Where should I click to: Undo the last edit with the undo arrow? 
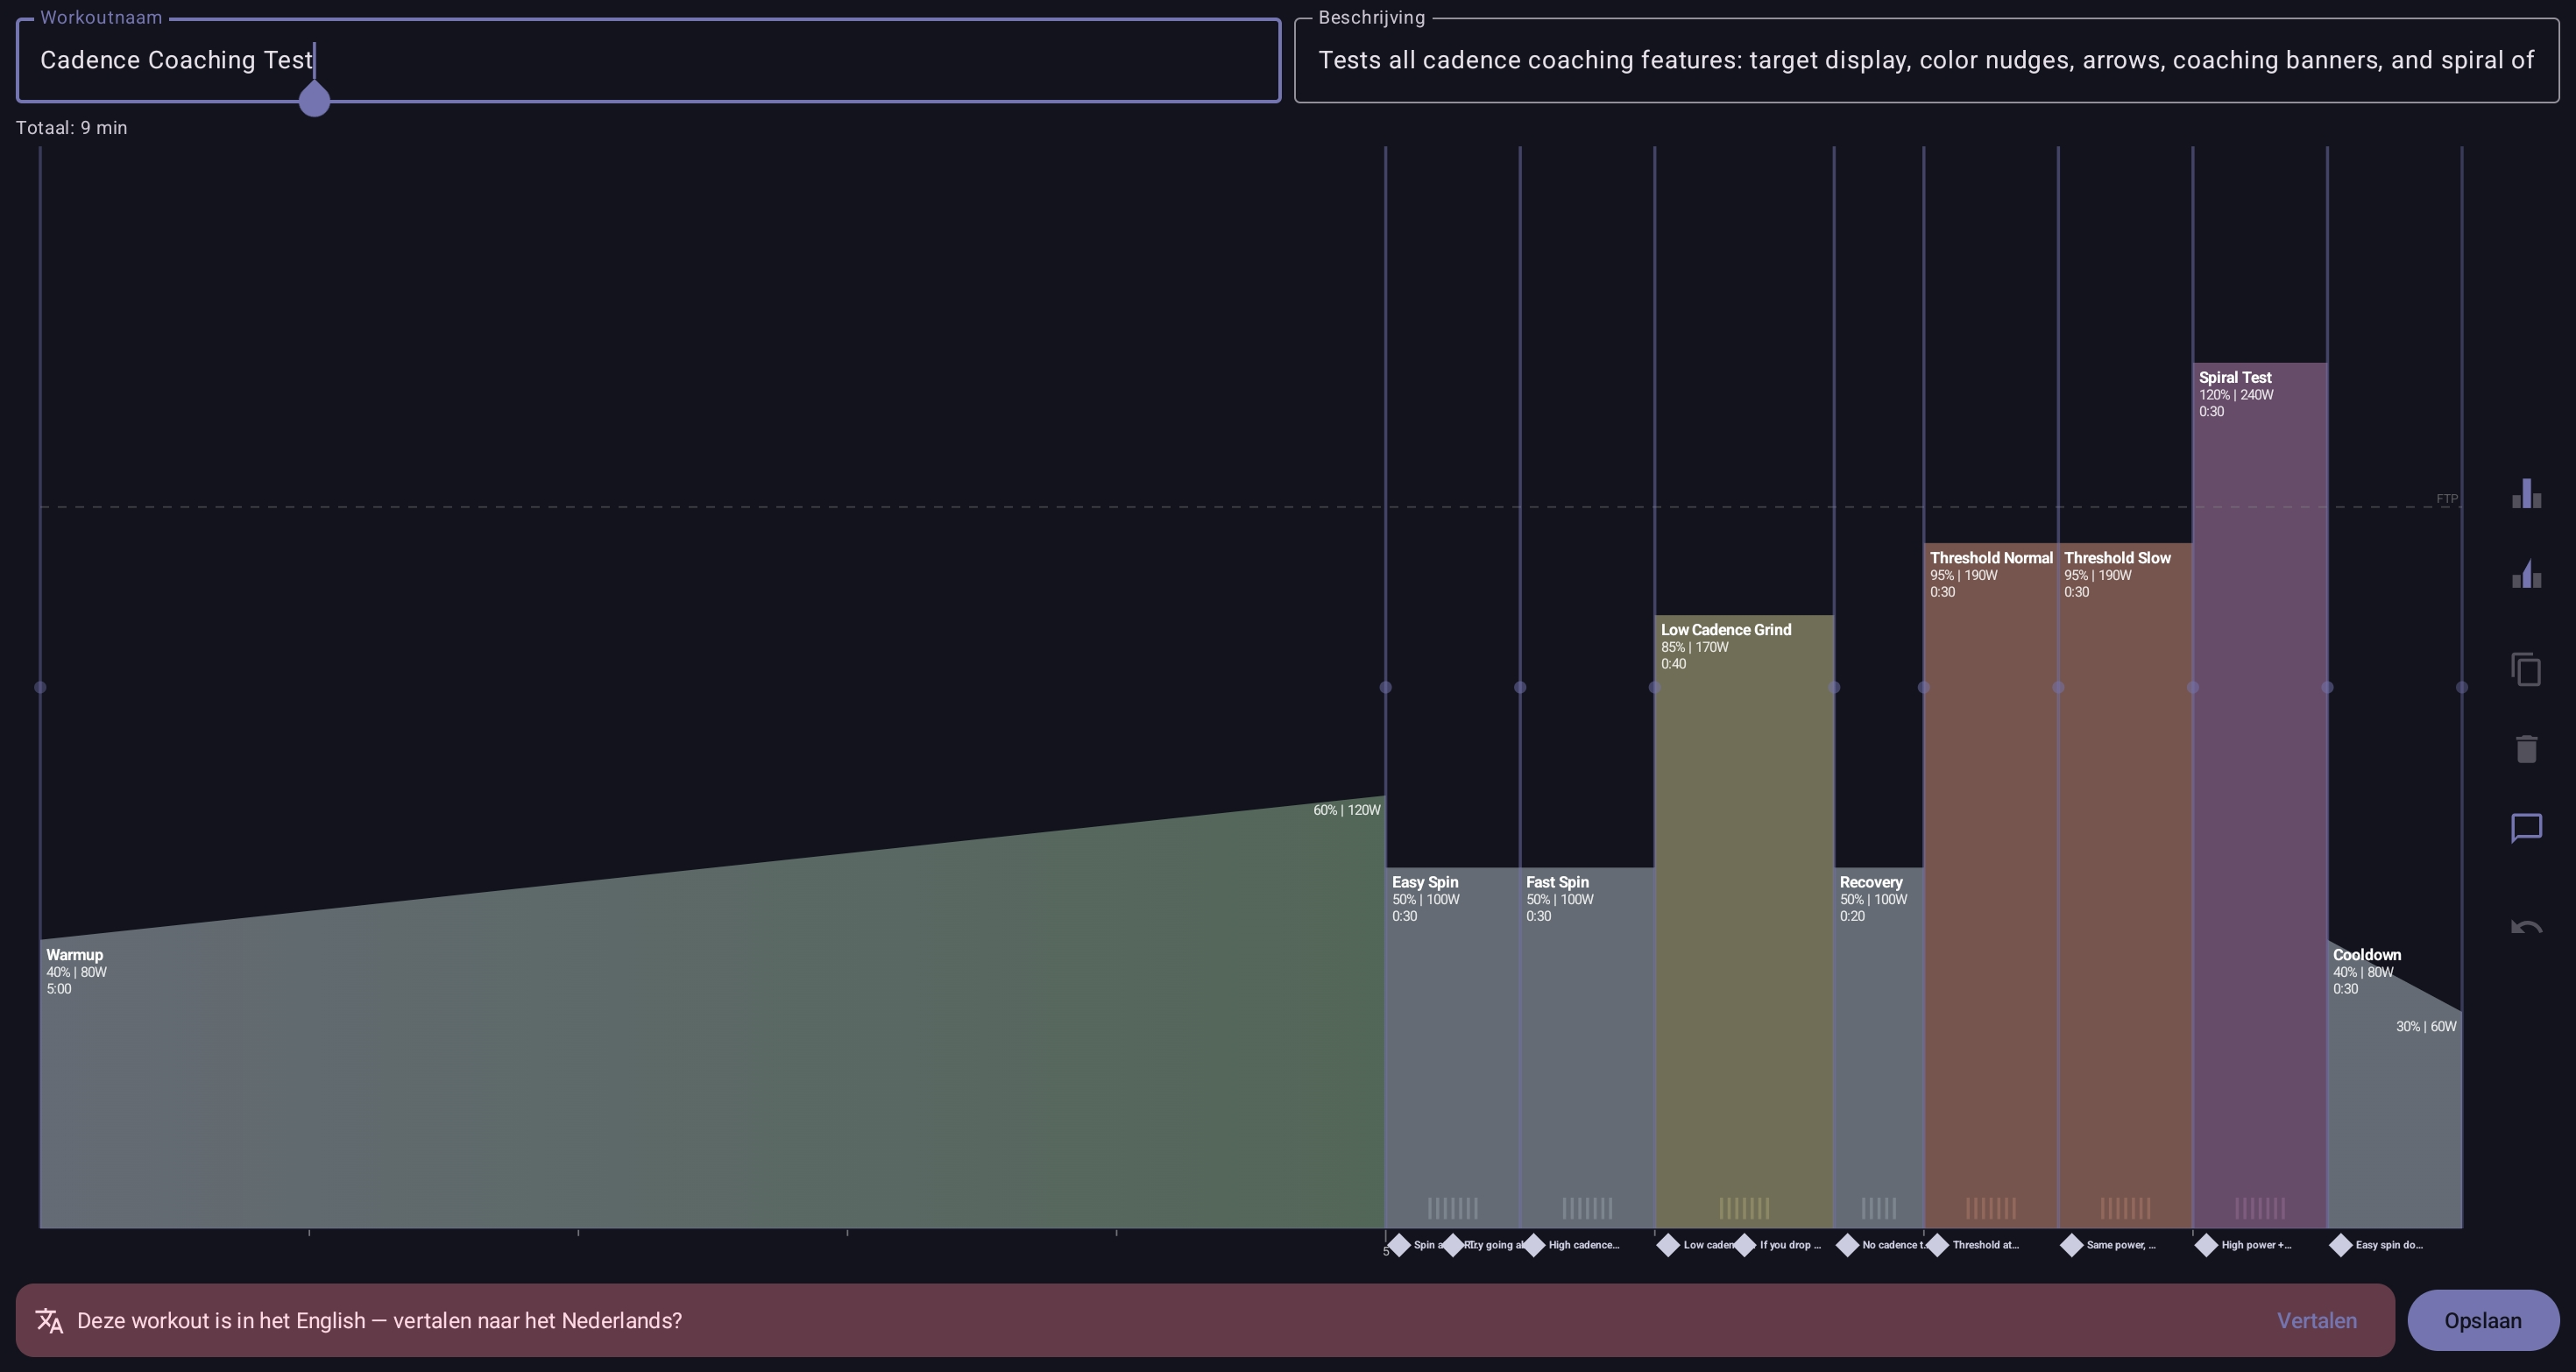(2526, 927)
